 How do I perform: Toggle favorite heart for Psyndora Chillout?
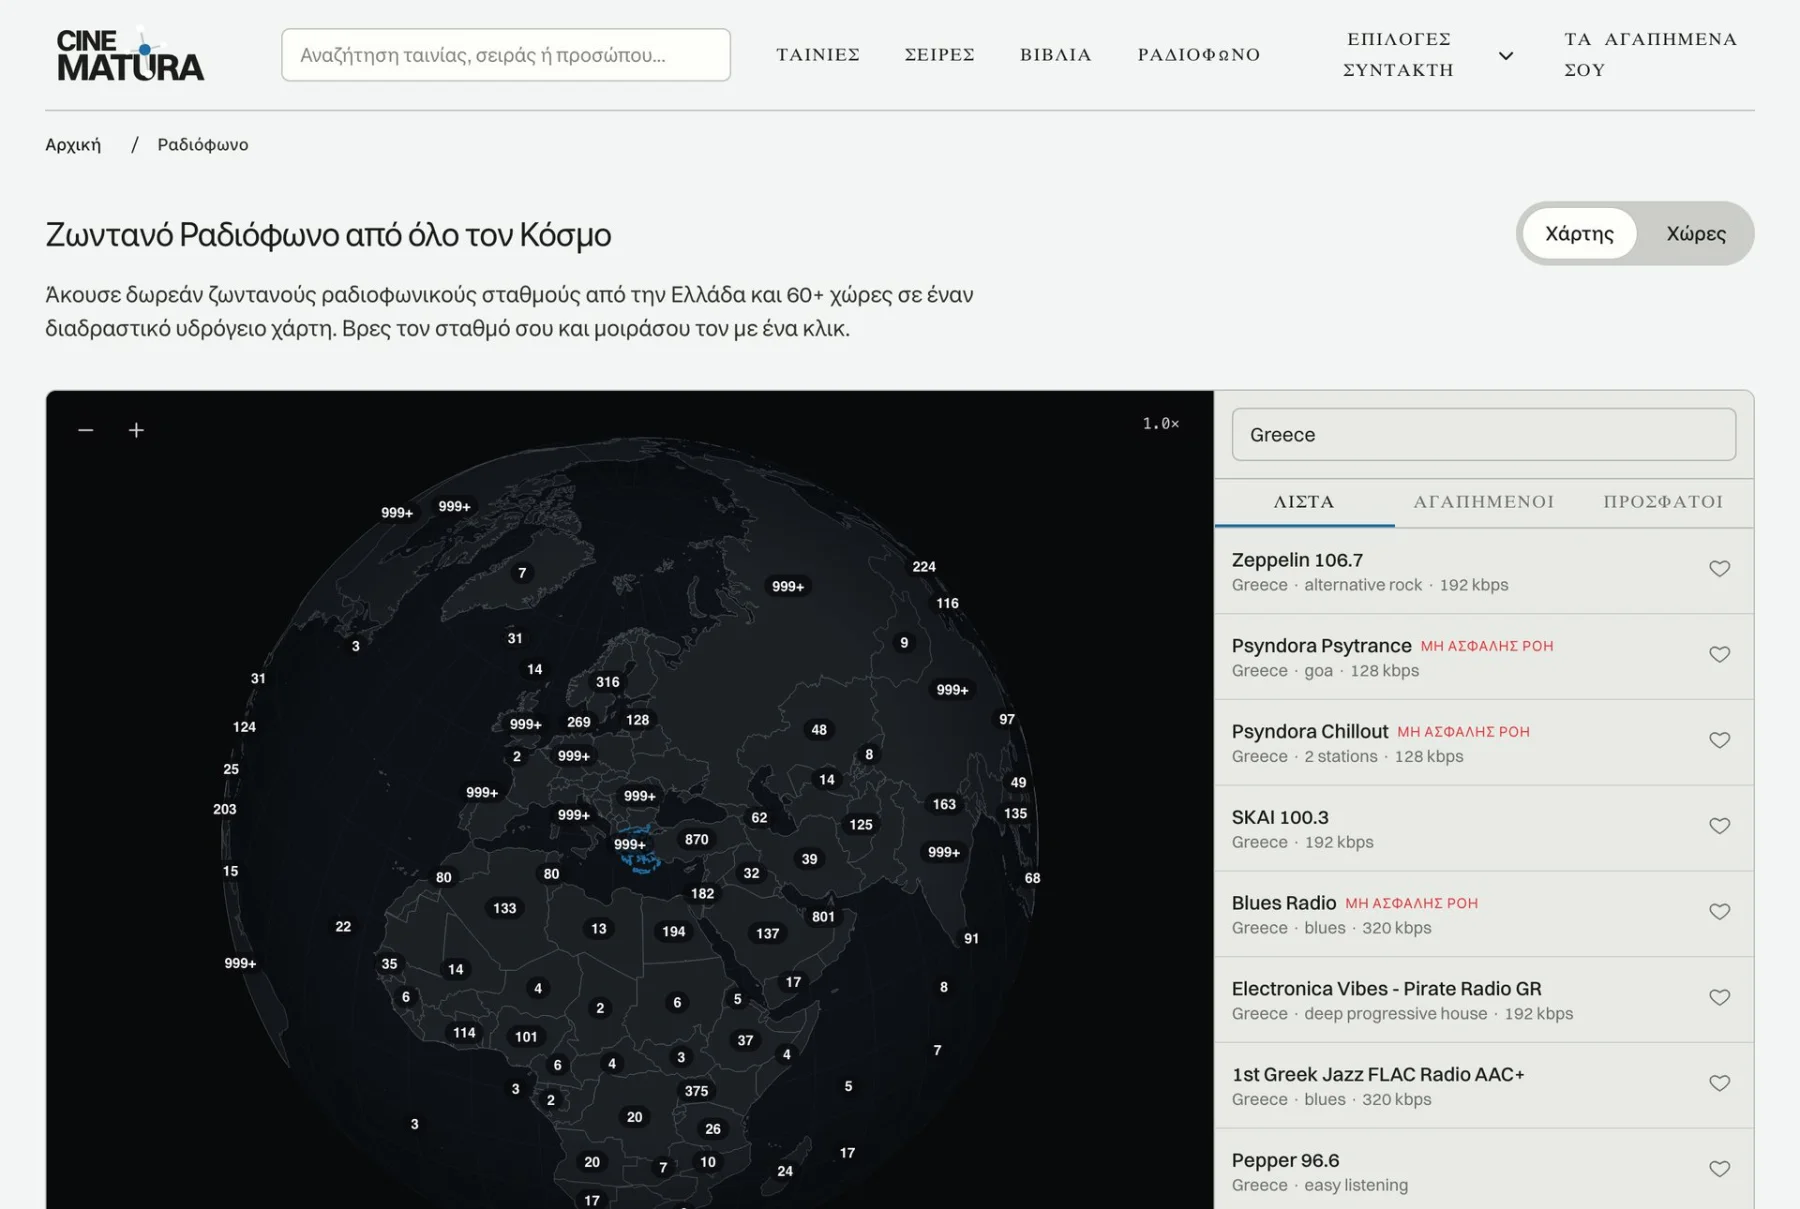point(1719,741)
